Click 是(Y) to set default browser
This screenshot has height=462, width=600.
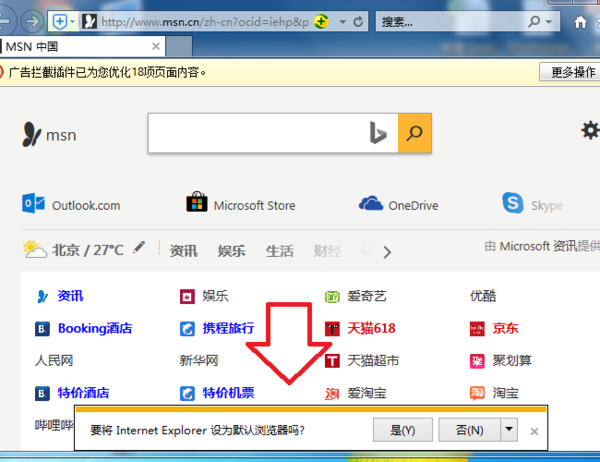tap(403, 430)
